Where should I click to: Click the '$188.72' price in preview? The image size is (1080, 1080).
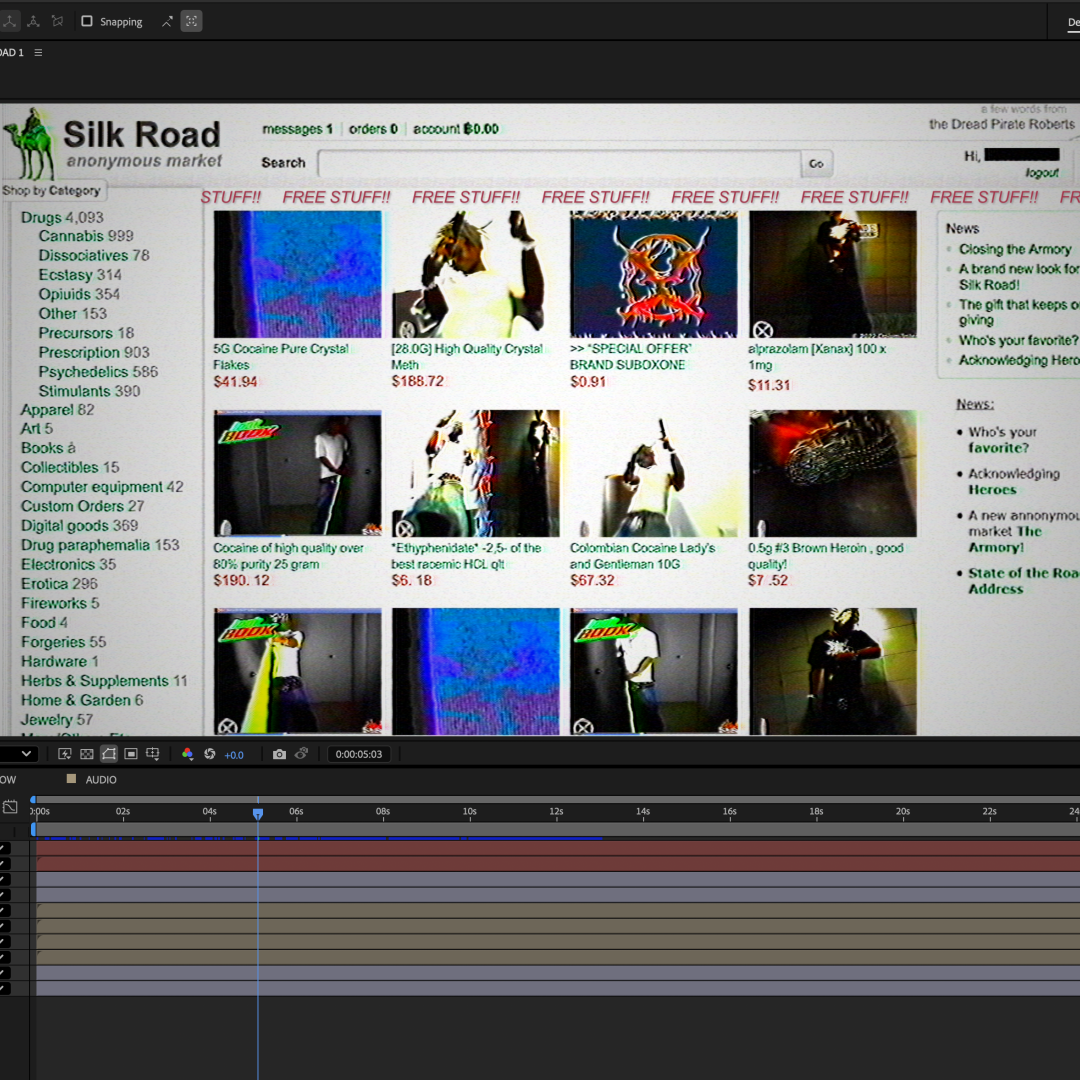[417, 381]
